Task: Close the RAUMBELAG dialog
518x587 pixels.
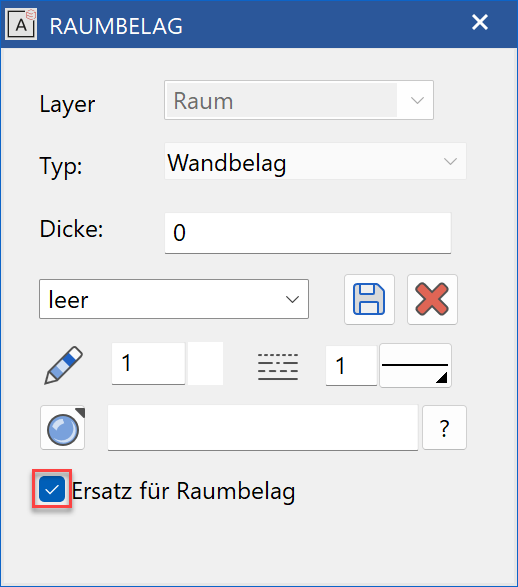Action: click(x=480, y=22)
